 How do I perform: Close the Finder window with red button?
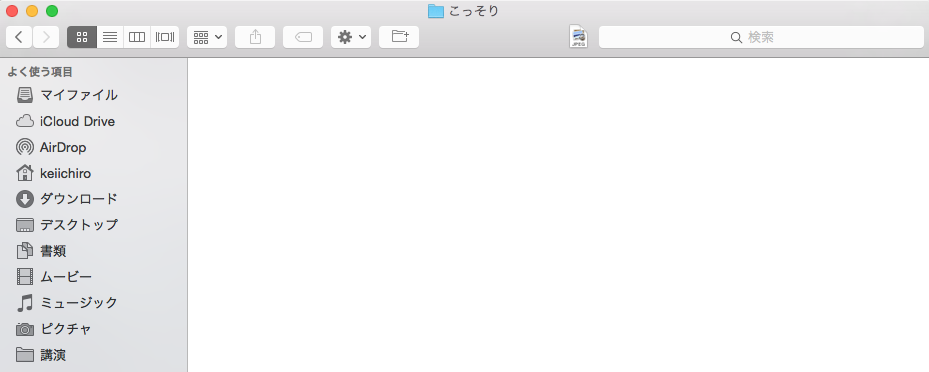(12, 11)
